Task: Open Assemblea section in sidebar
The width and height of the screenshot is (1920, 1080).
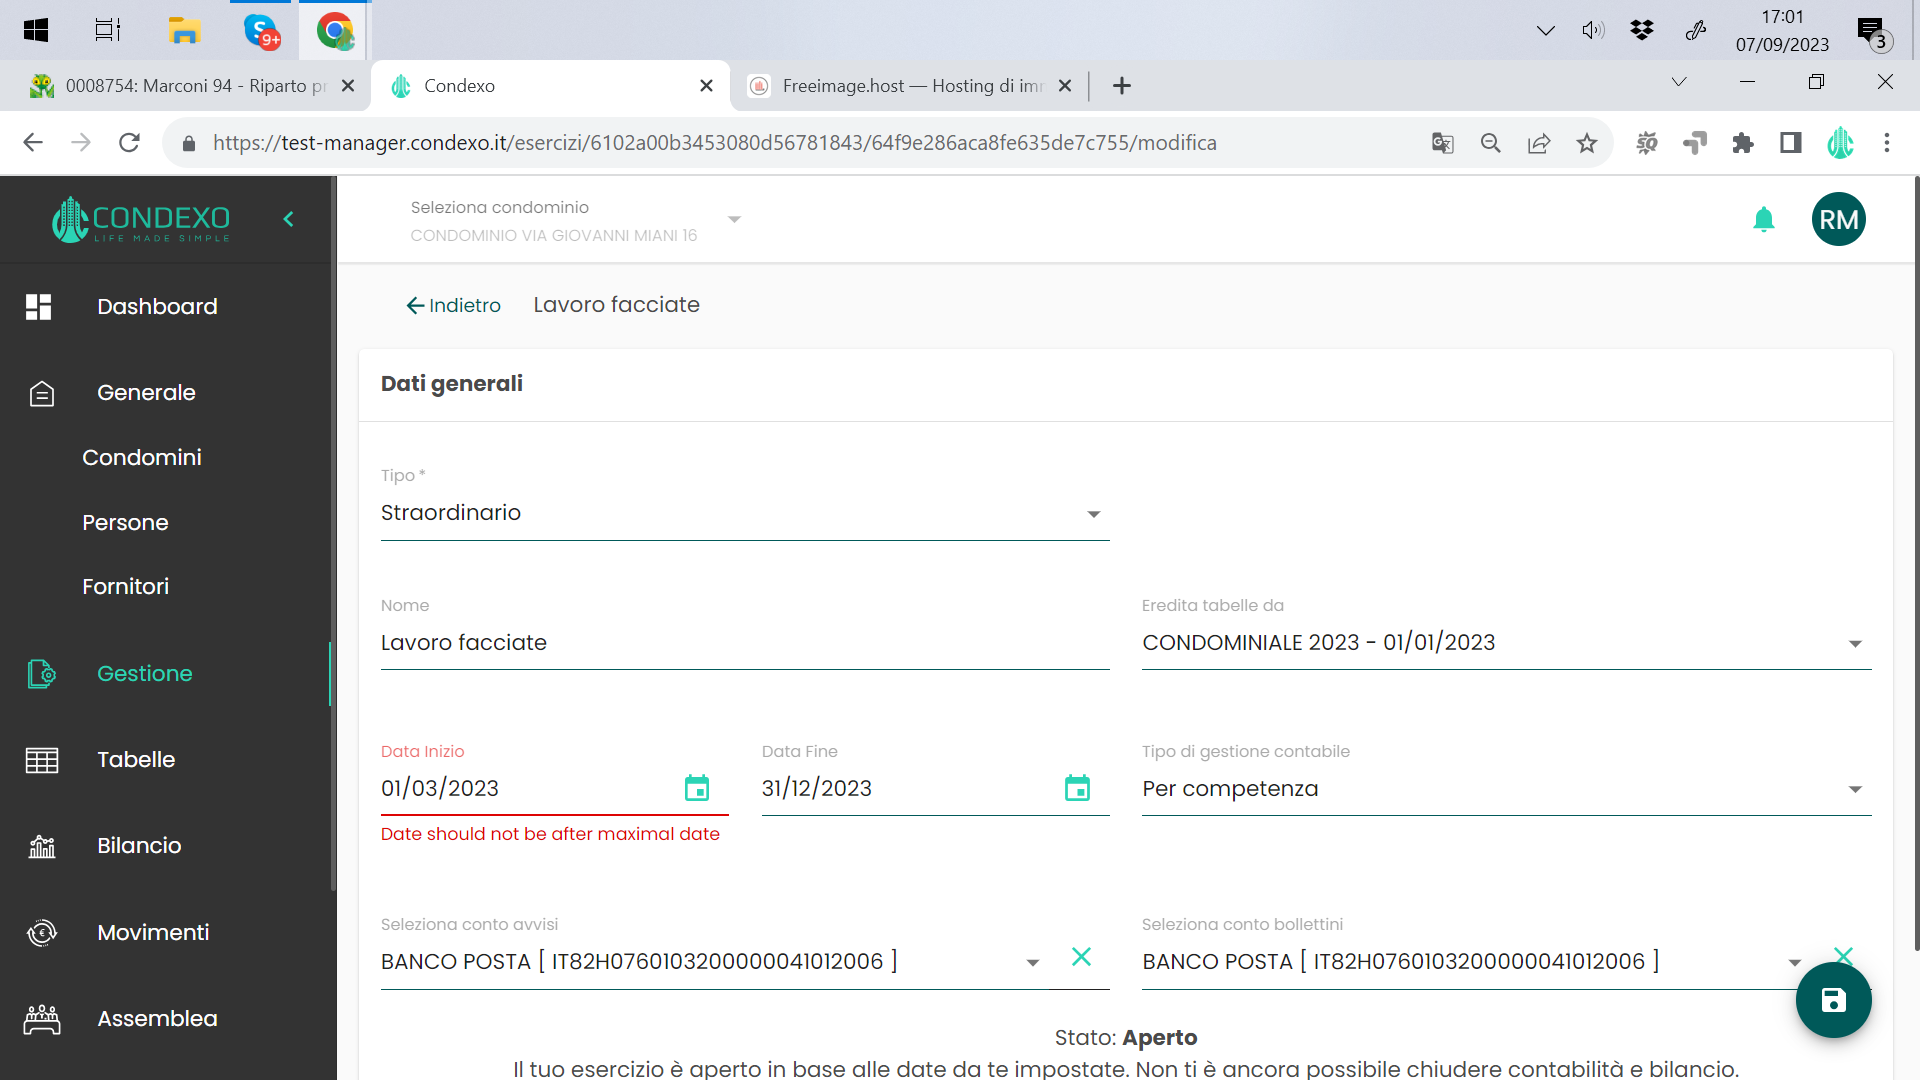Action: [x=157, y=1019]
